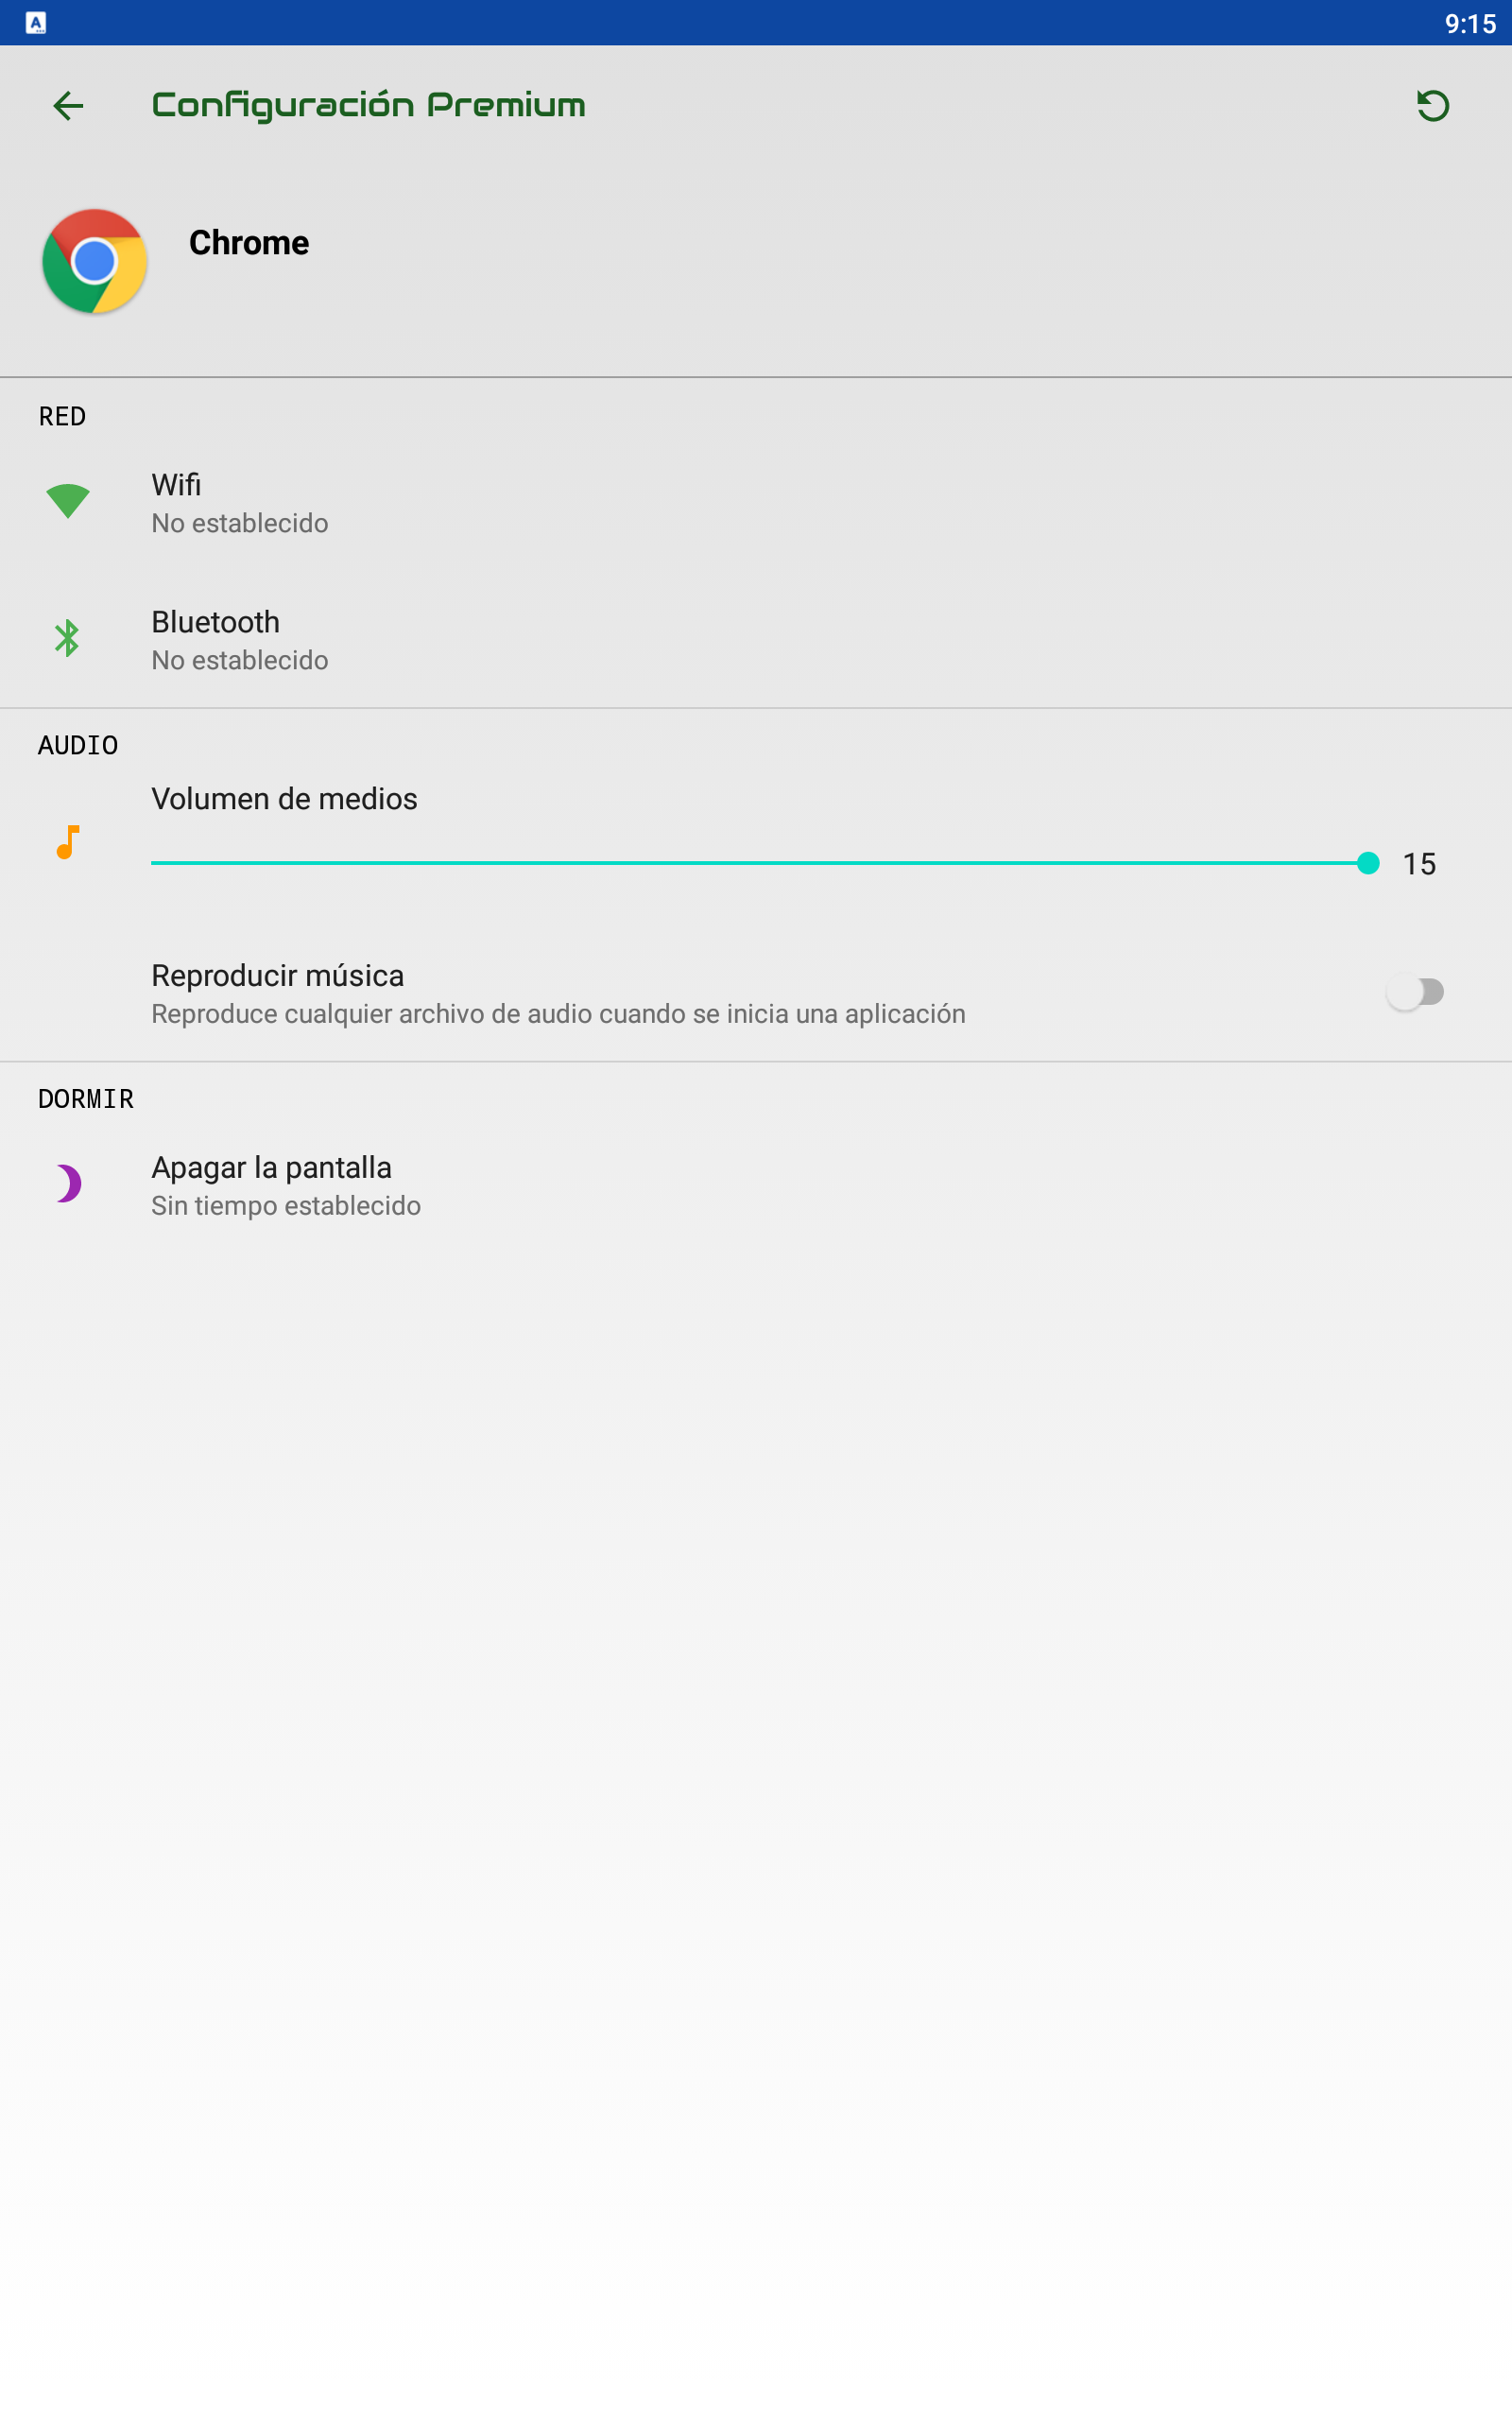The image size is (1512, 2420).
Task: Click the reset/restore icon at top right
Action: (1433, 105)
